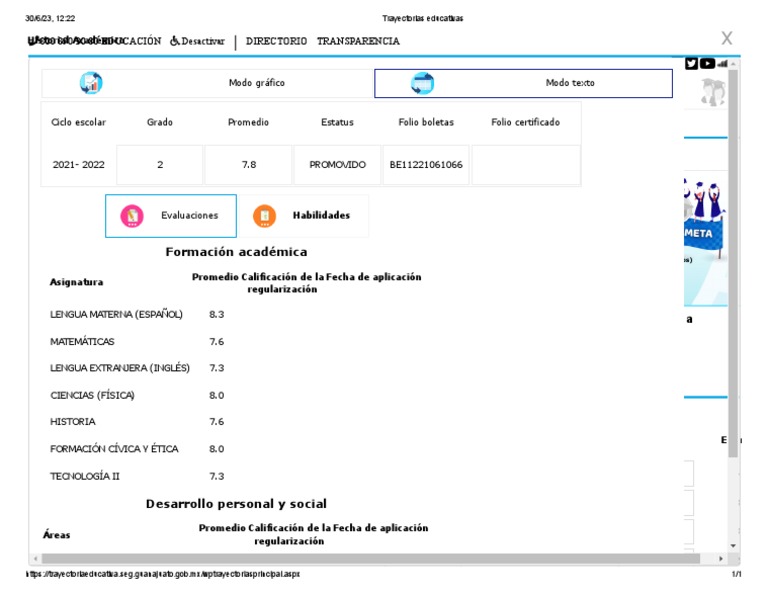Click the TECNOLOGÍA II grade 7.3
The image size is (768, 594).
216,476
